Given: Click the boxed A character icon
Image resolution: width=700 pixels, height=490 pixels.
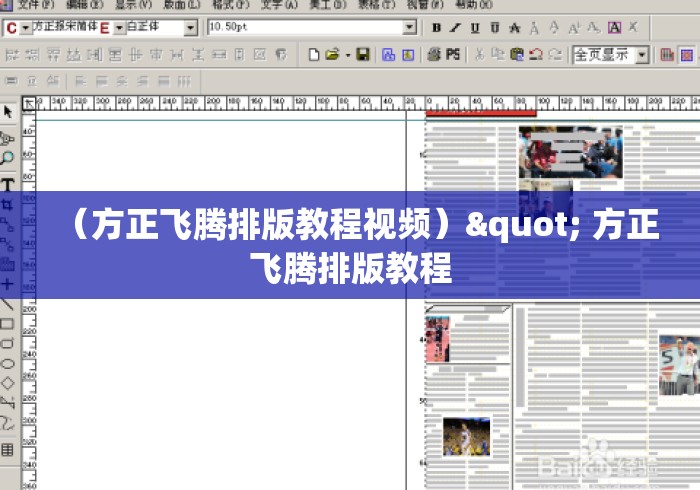Looking at the screenshot, I should [x=615, y=28].
